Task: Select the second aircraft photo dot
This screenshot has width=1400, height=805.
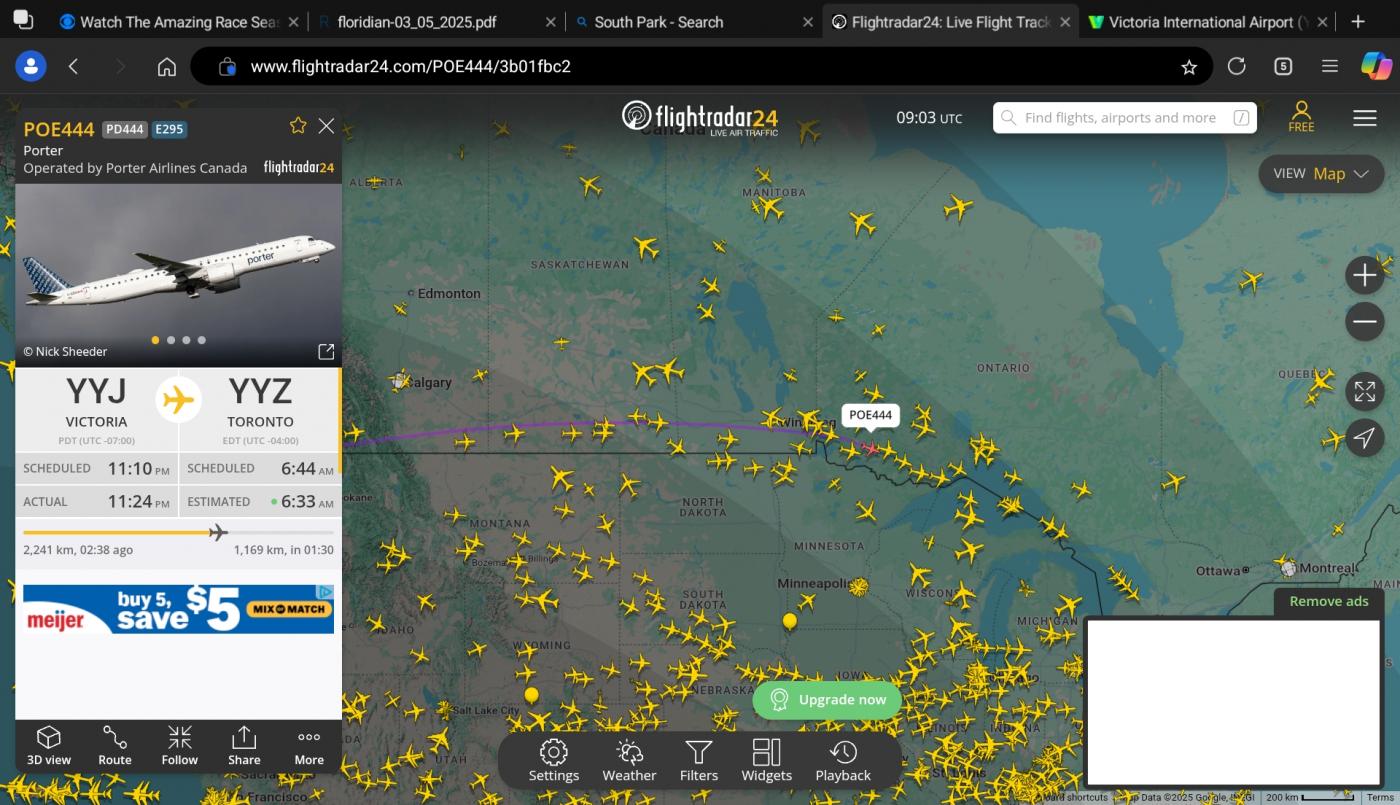Action: point(171,340)
